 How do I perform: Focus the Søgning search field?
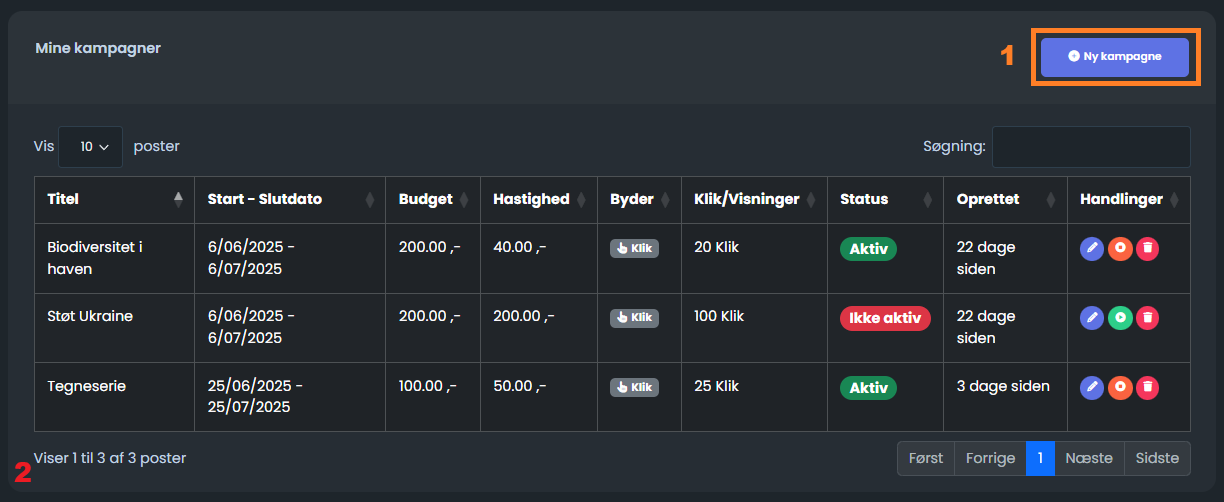coord(1091,147)
